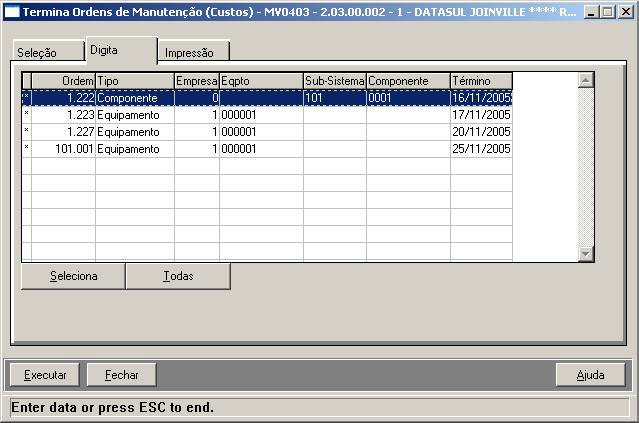Click the Componente value 0001
The height and width of the screenshot is (423, 639).
[x=408, y=98]
